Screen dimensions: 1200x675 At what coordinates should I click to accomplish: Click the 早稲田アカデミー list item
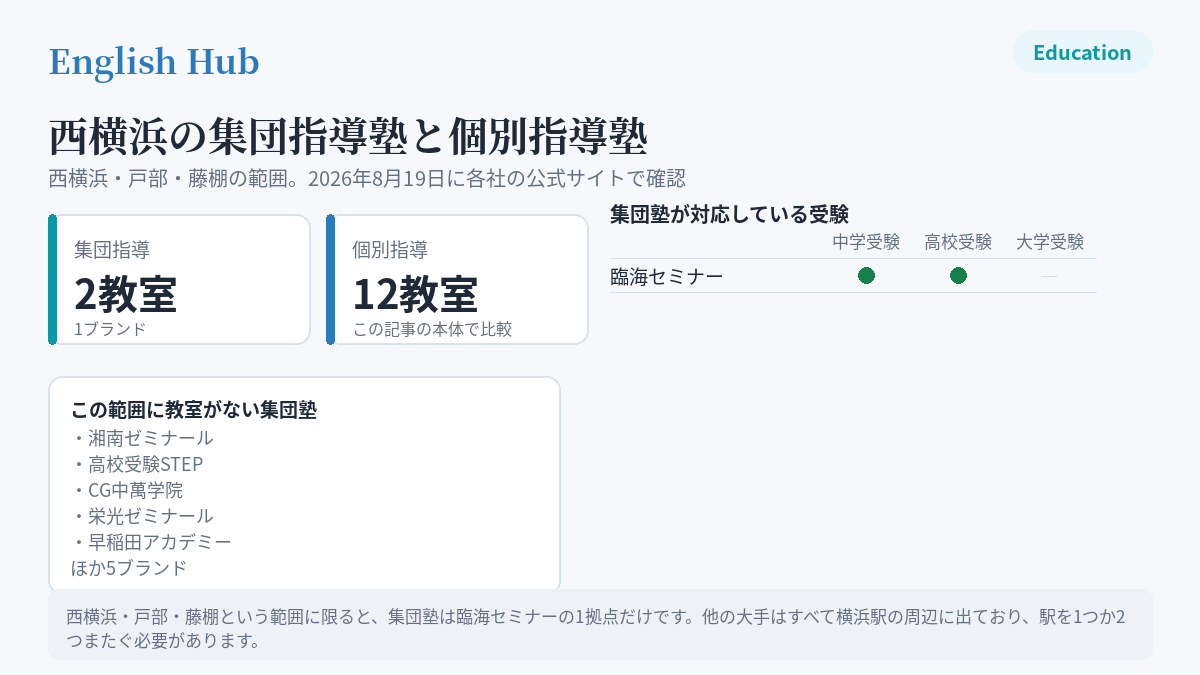click(x=151, y=542)
